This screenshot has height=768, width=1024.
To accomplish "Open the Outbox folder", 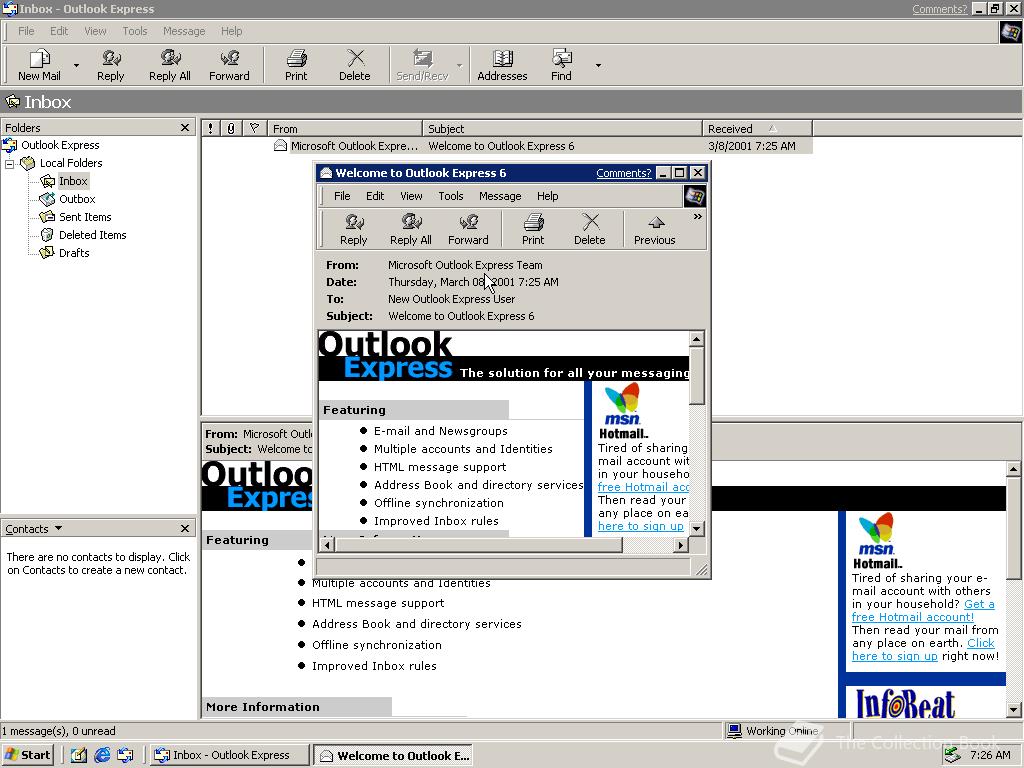I will 77,199.
